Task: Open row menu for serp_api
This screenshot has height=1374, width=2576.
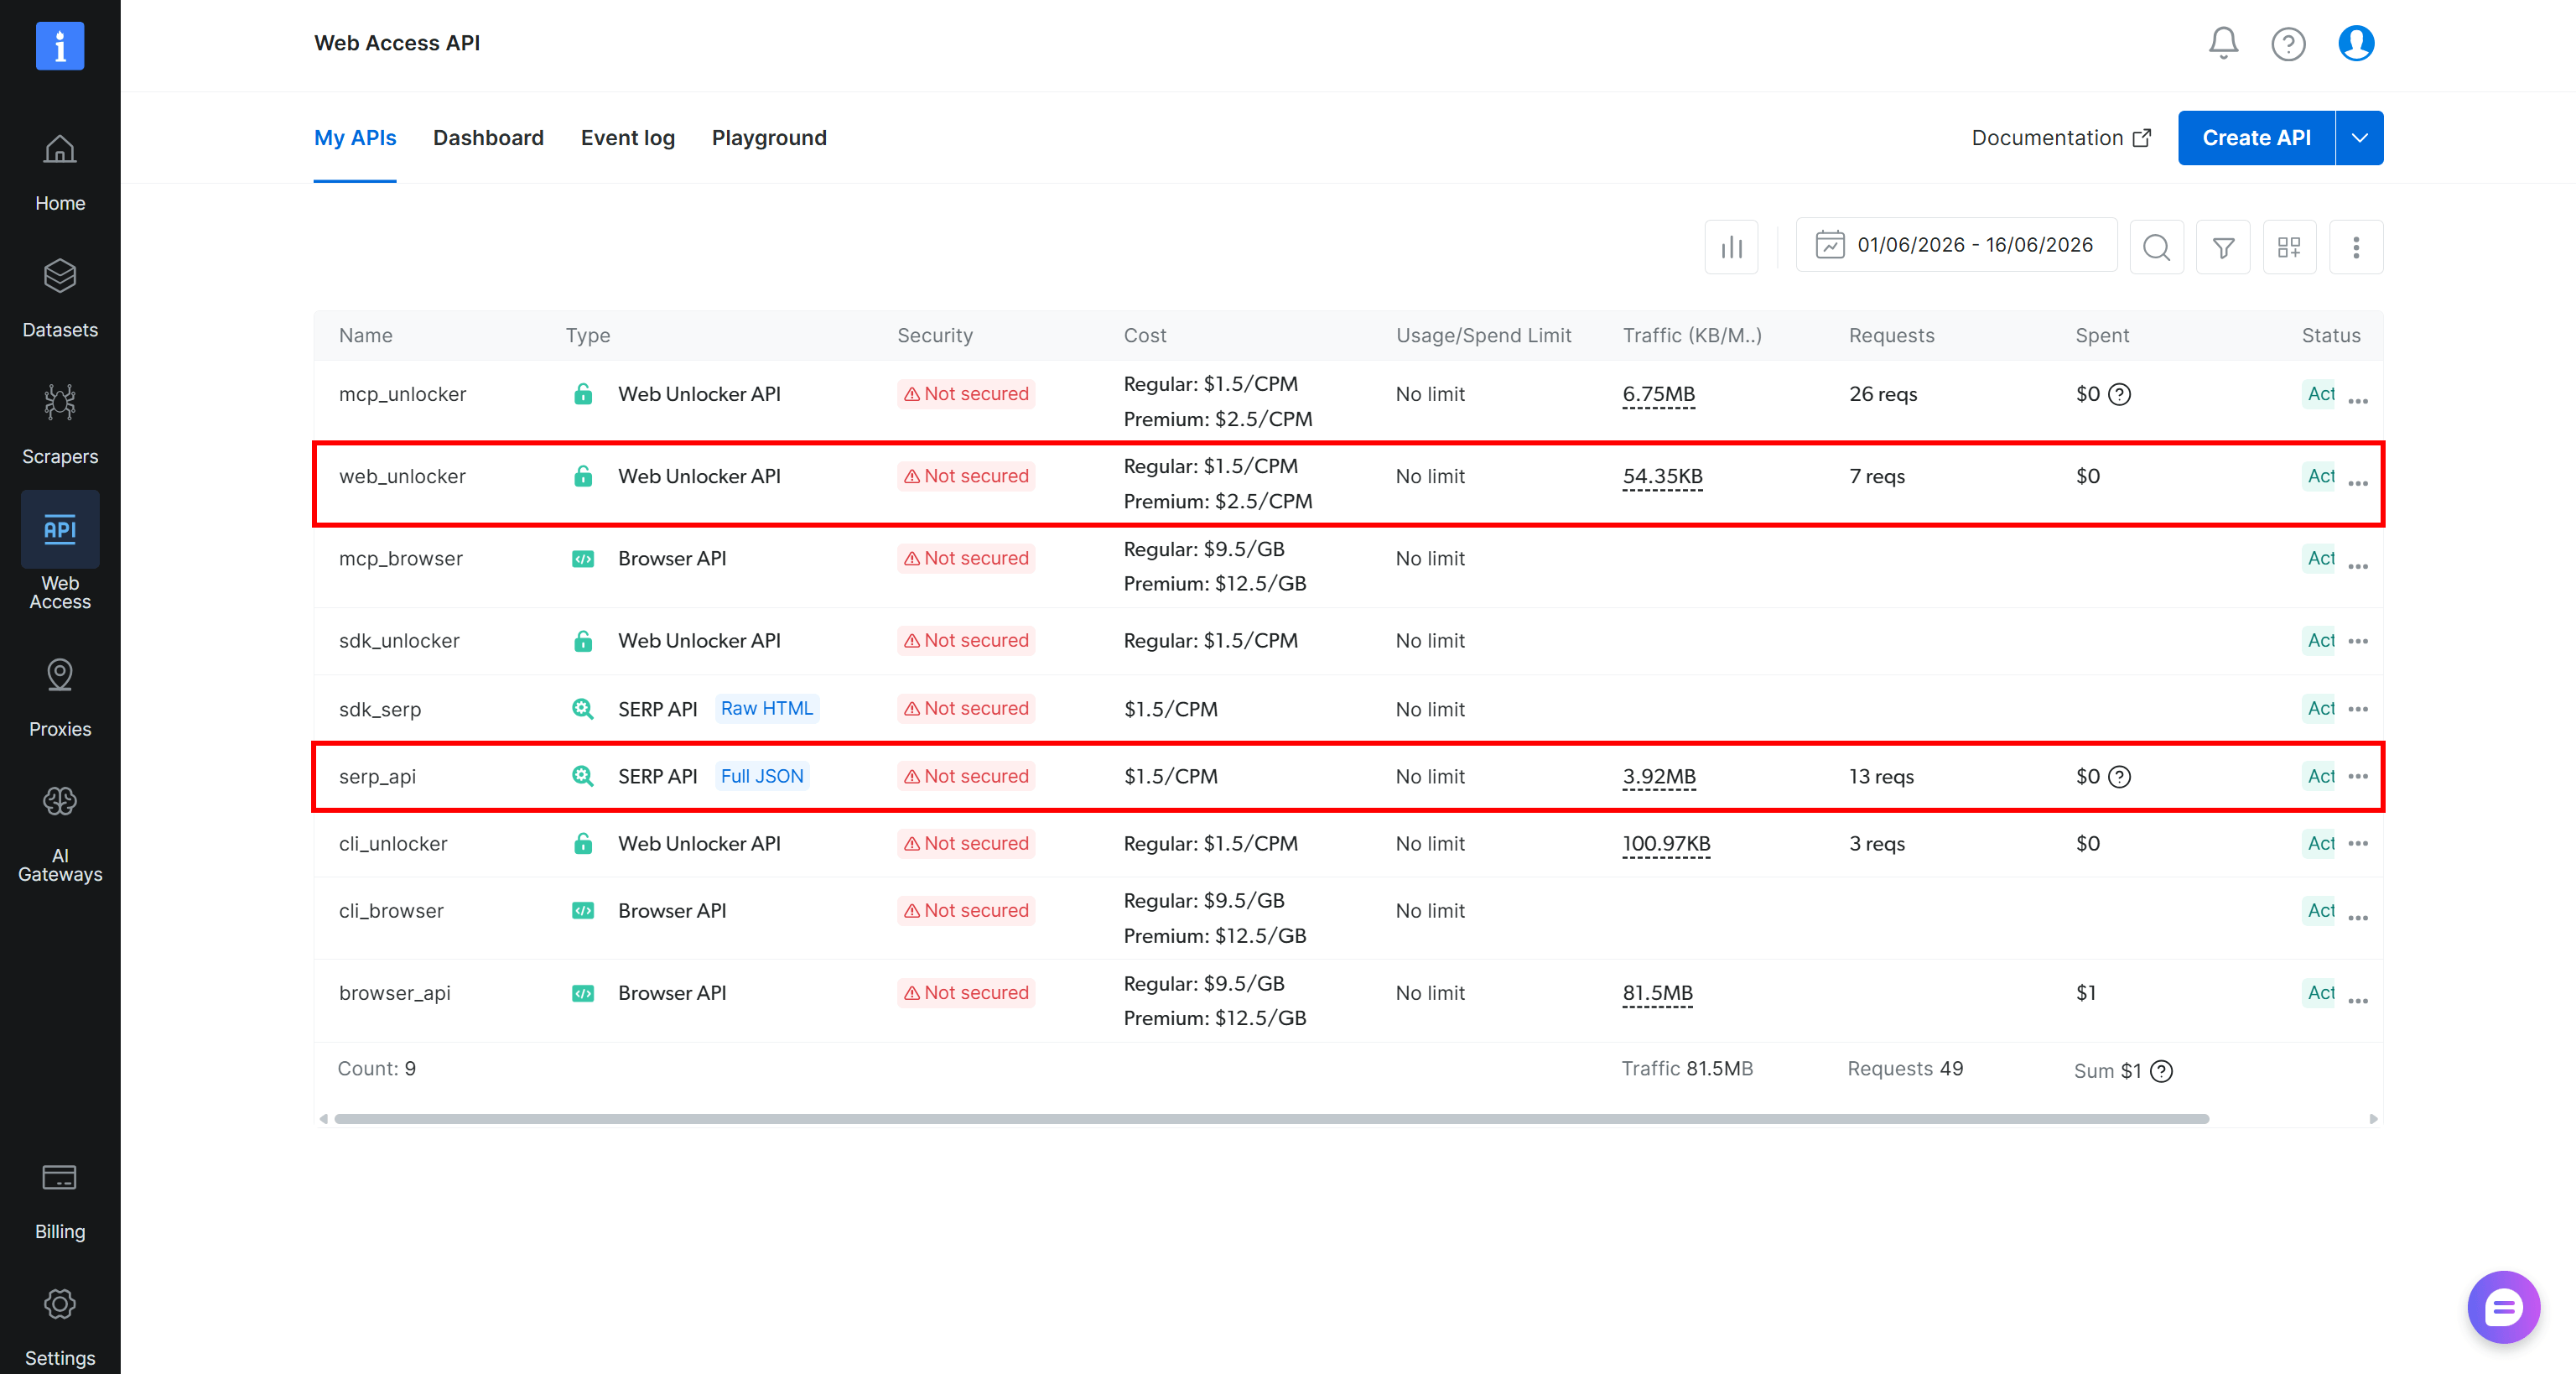Action: [x=2358, y=776]
